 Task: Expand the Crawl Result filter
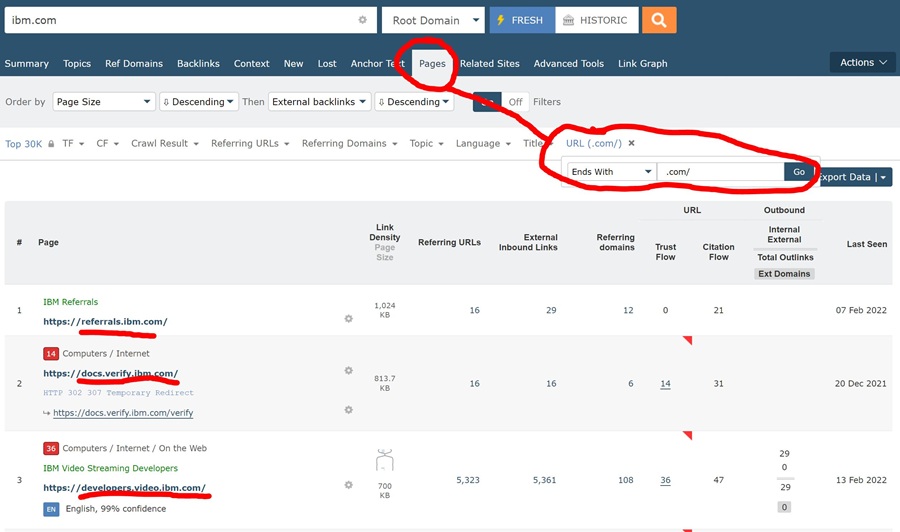click(x=165, y=143)
